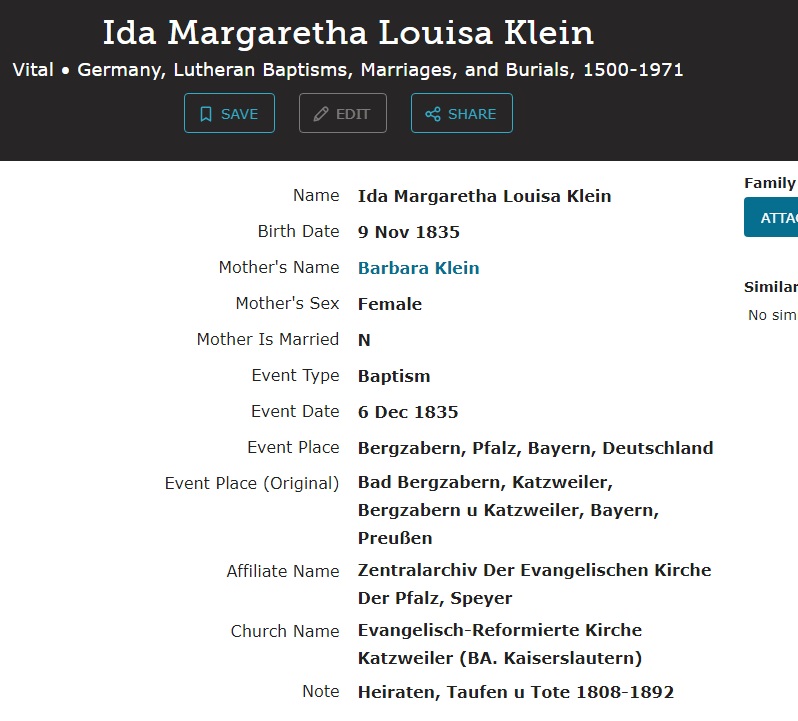Click the share icon on the Share button
The width and height of the screenshot is (798, 721).
click(x=433, y=114)
